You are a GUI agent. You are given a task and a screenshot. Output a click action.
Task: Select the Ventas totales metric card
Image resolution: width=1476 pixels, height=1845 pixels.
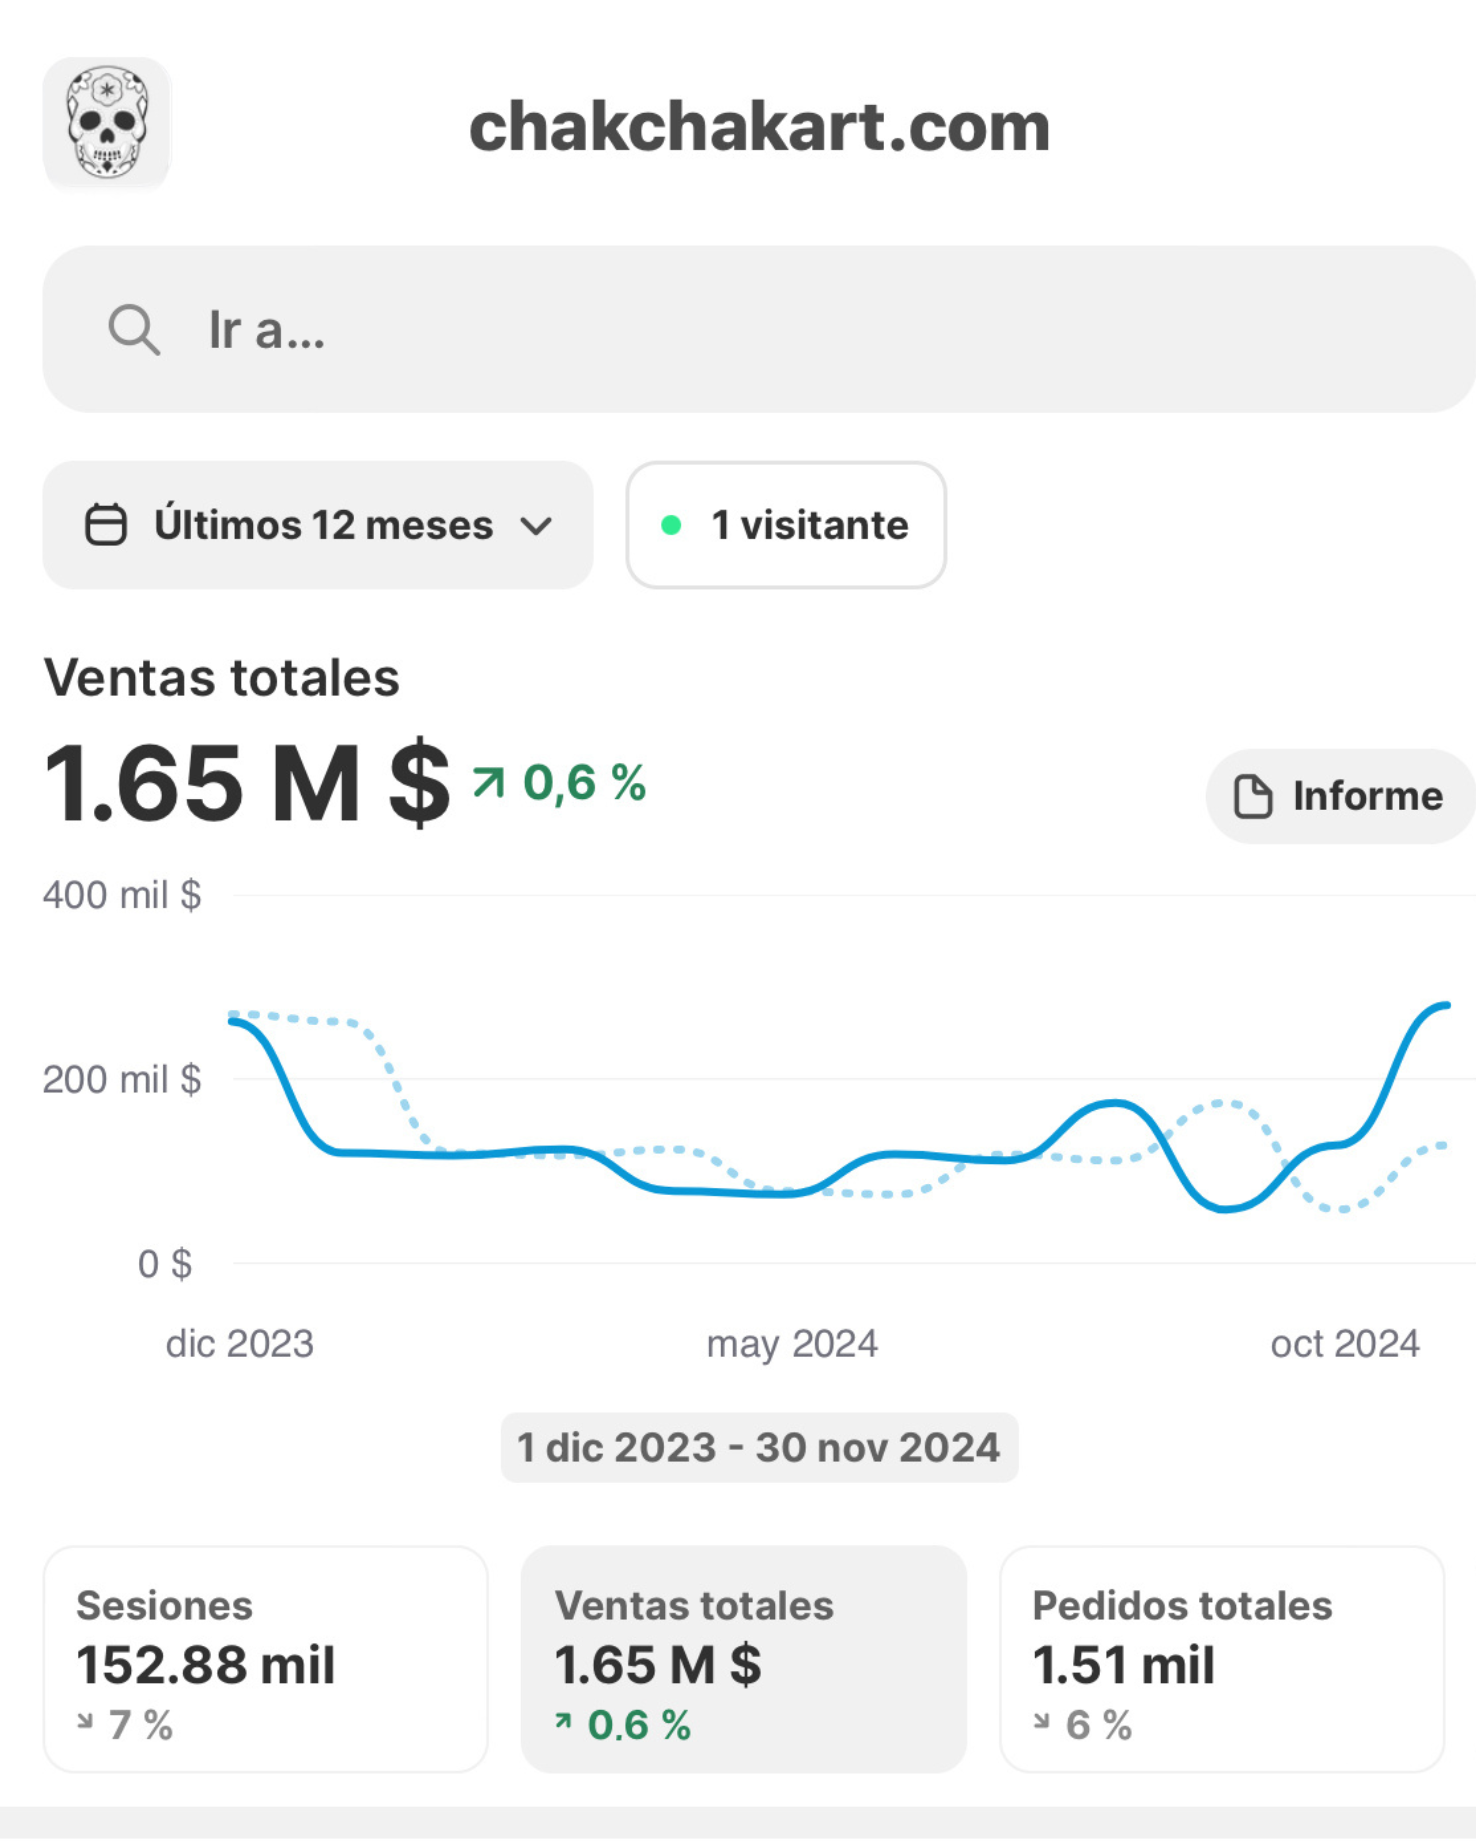click(x=743, y=1659)
